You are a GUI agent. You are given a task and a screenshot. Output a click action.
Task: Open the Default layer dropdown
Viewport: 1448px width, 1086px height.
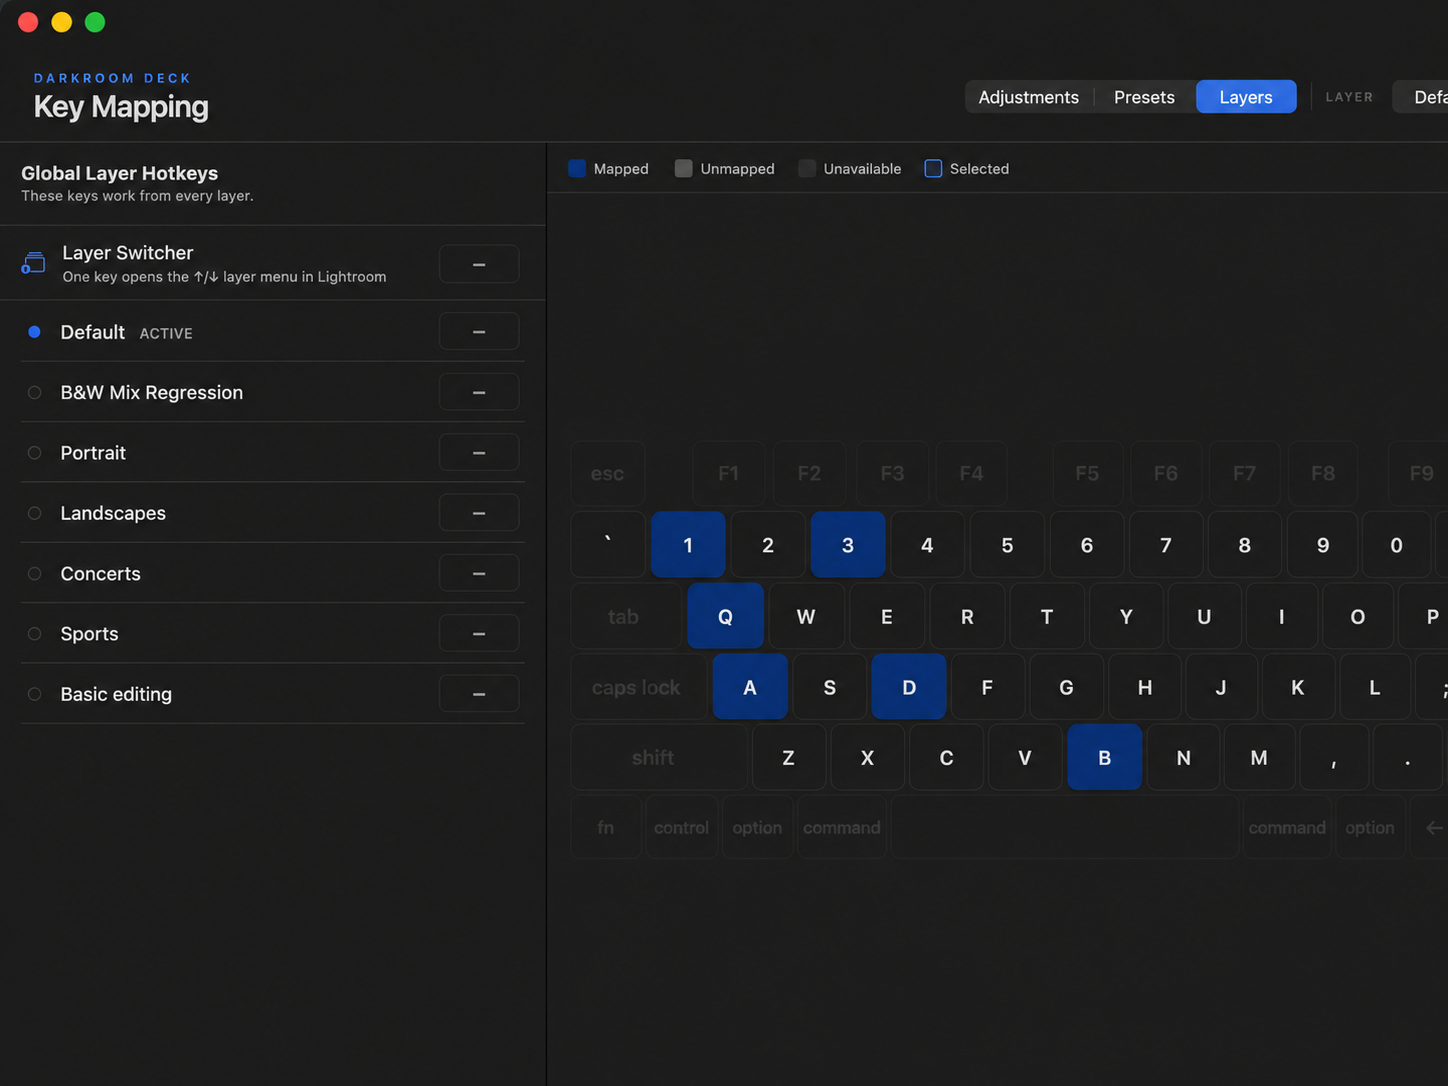[1421, 97]
